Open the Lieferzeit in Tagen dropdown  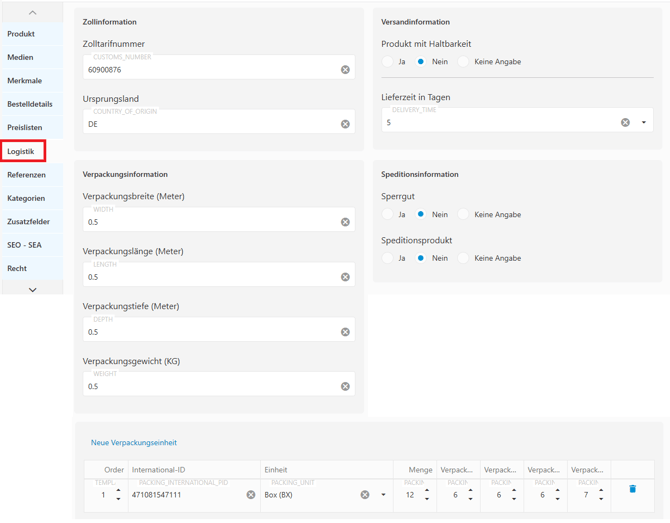644,123
